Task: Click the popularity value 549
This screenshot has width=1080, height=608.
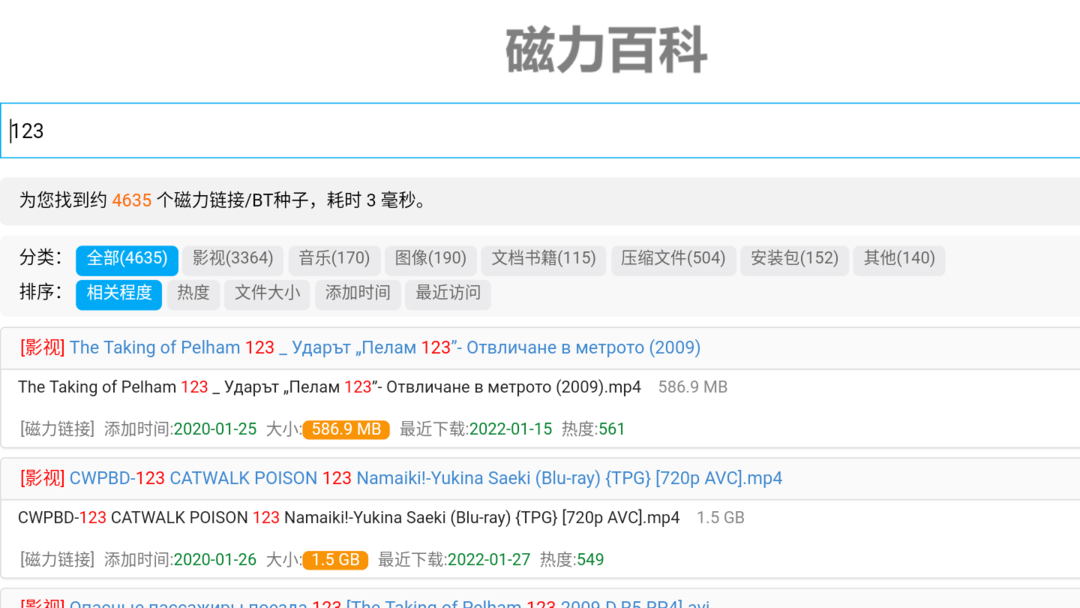Action: pos(590,560)
